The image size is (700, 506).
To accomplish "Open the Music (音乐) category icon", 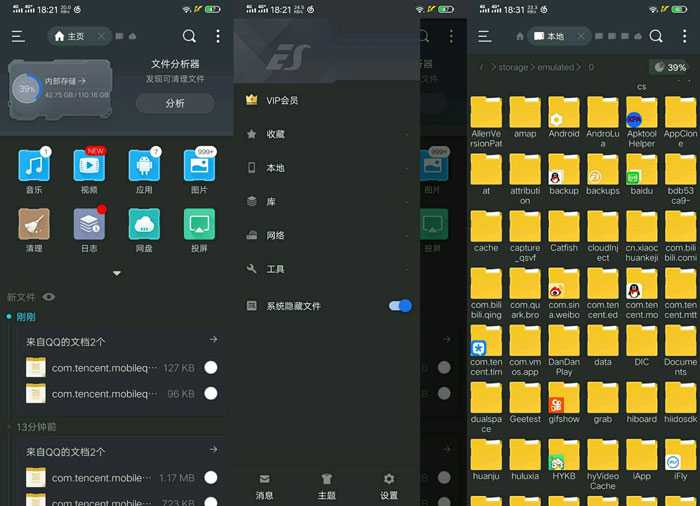I will click(34, 166).
